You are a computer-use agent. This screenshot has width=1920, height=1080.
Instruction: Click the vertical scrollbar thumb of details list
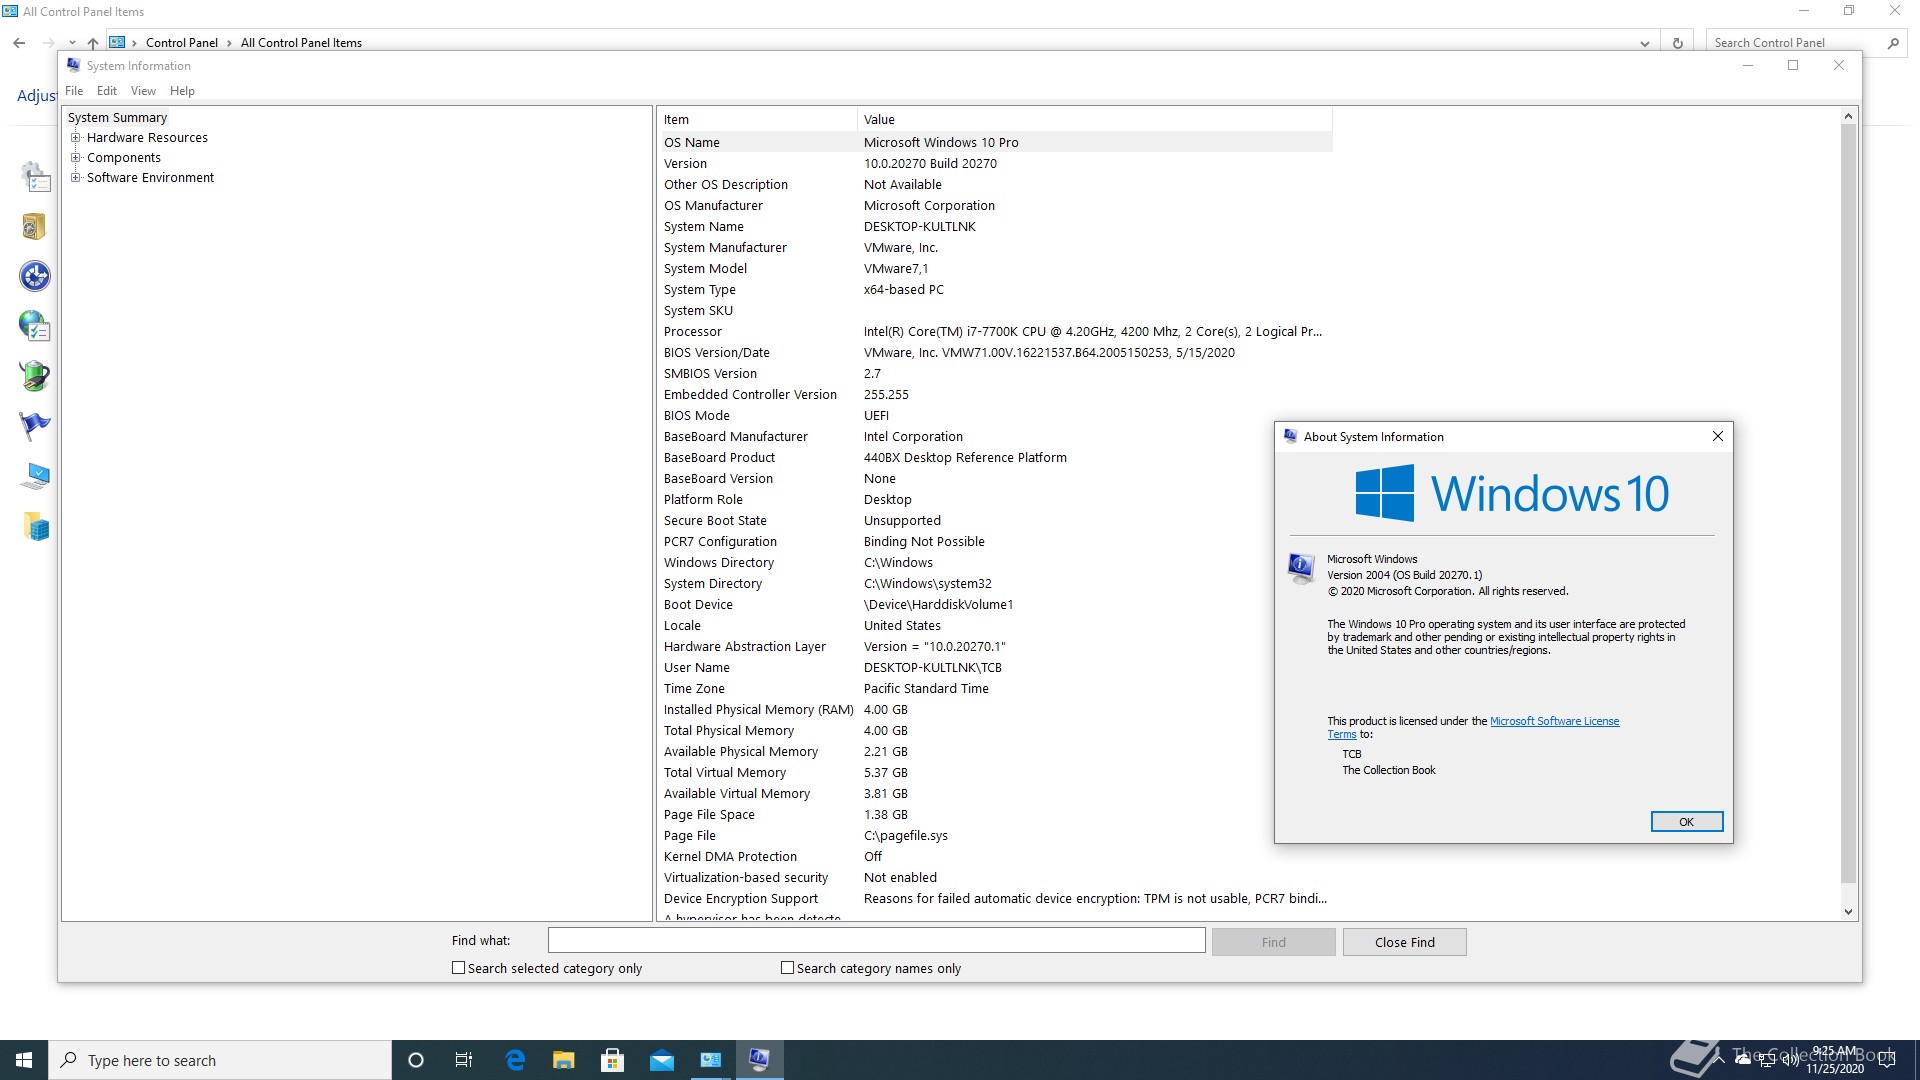coord(1848,504)
